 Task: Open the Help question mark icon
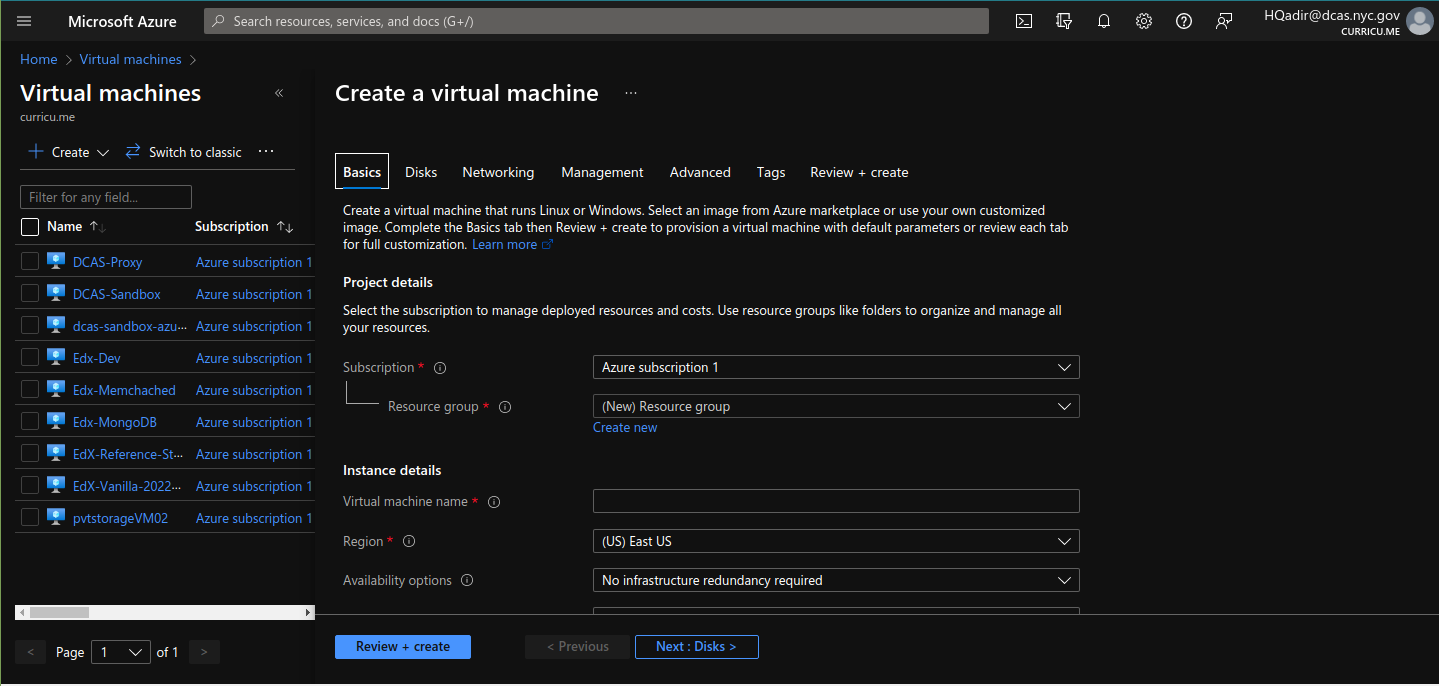pyautogui.click(x=1184, y=21)
